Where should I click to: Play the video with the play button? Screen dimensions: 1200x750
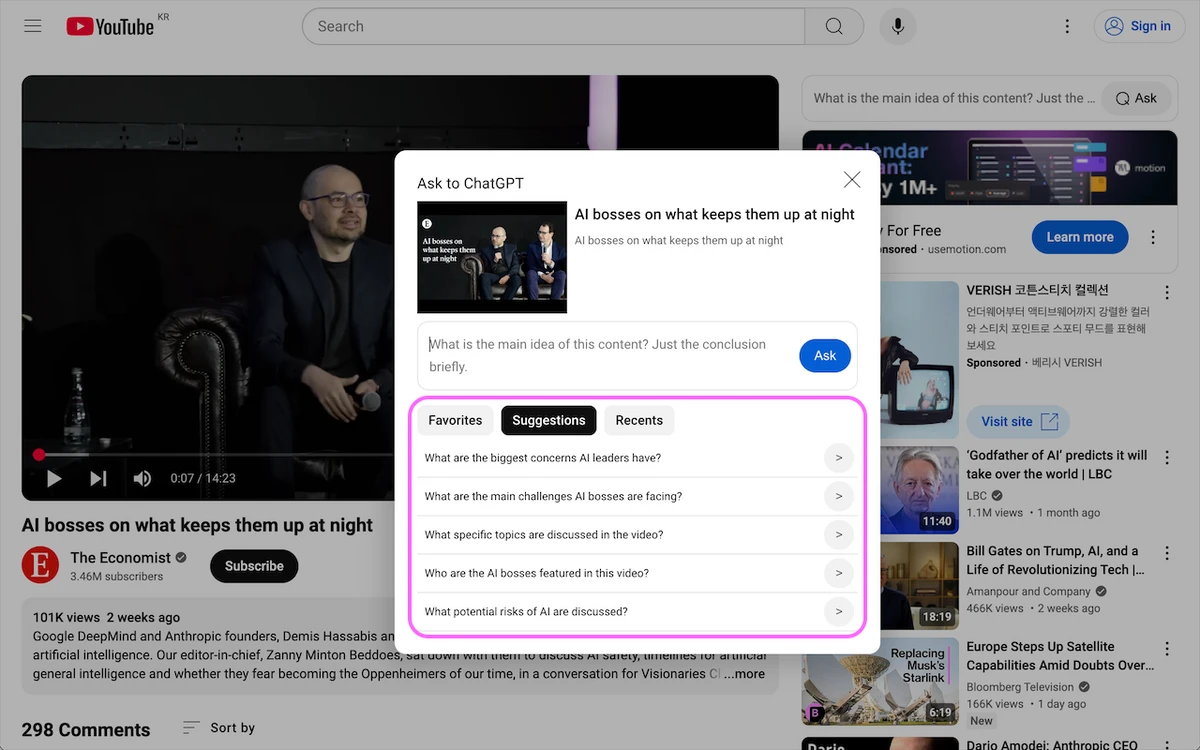point(54,479)
